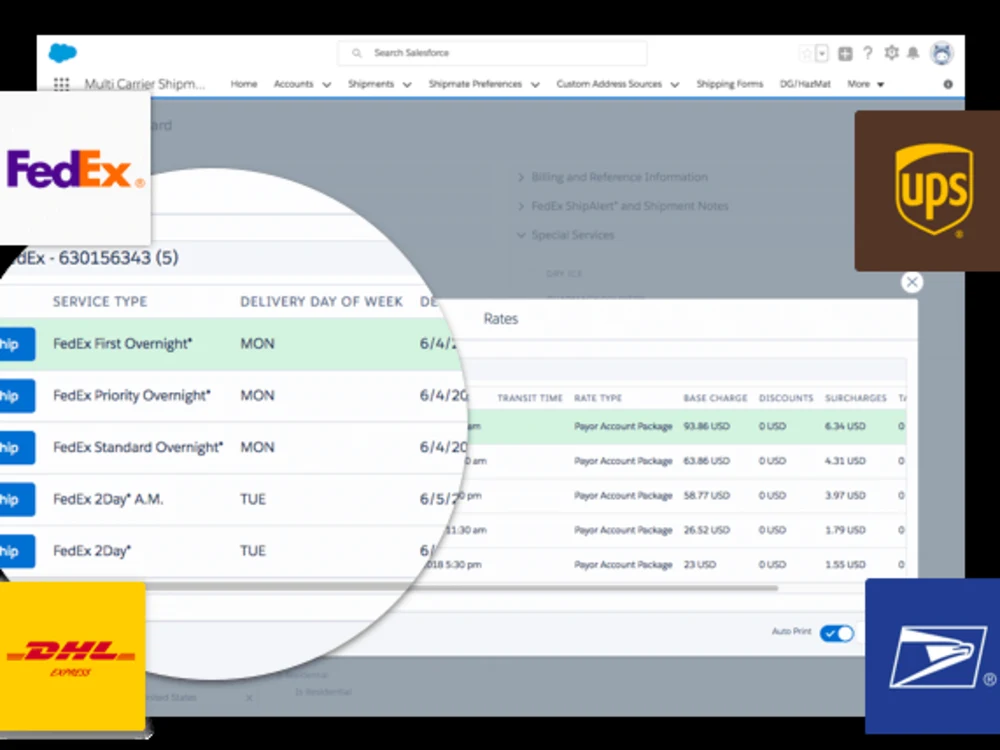Toggle the Auto Print switch

[x=837, y=633]
